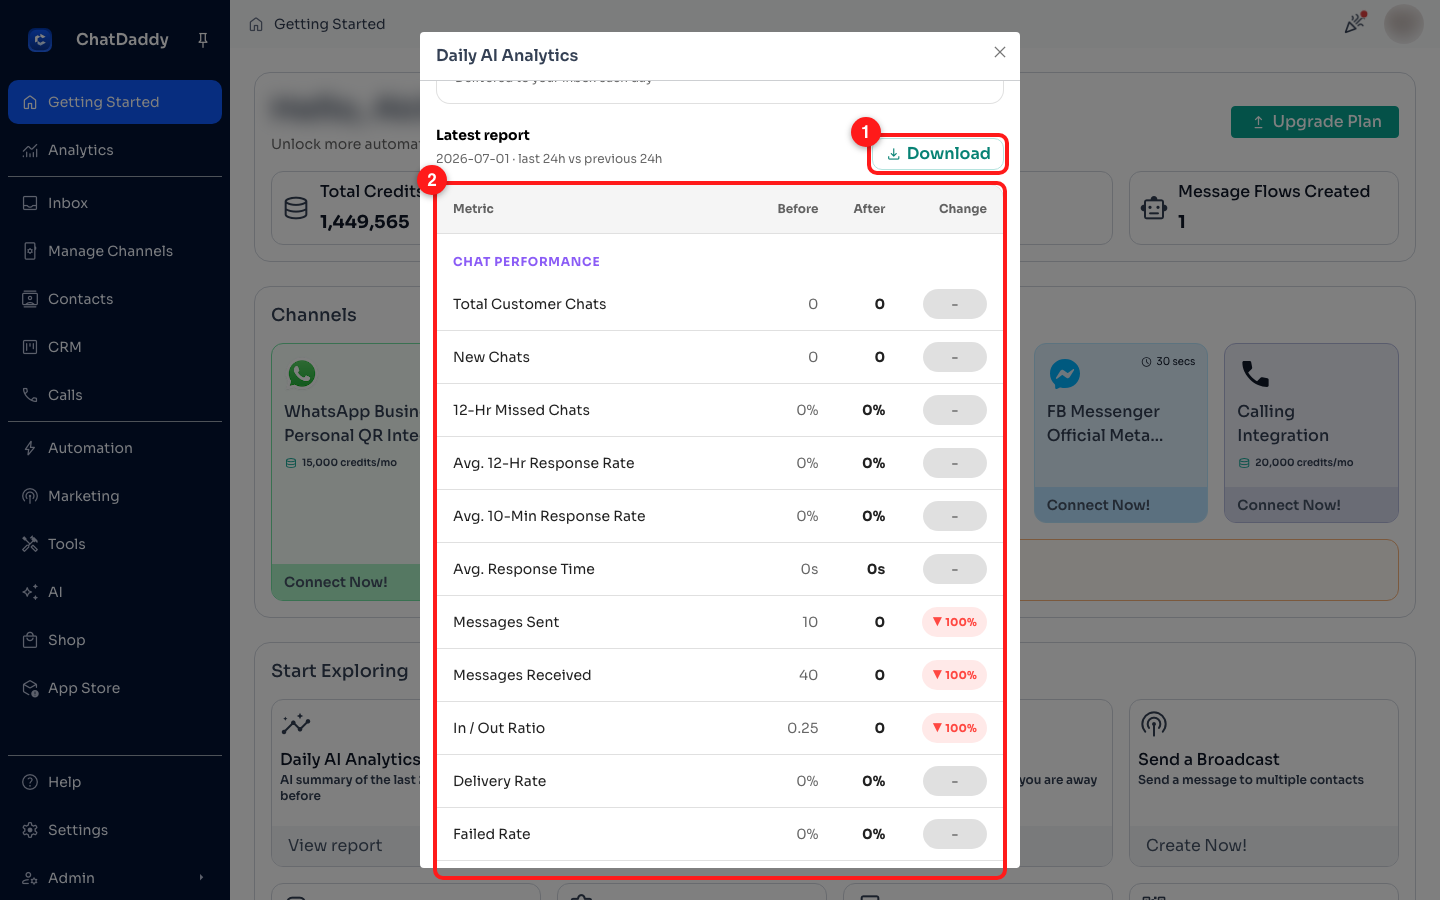Click the Upgrade Plan button

coord(1315,122)
